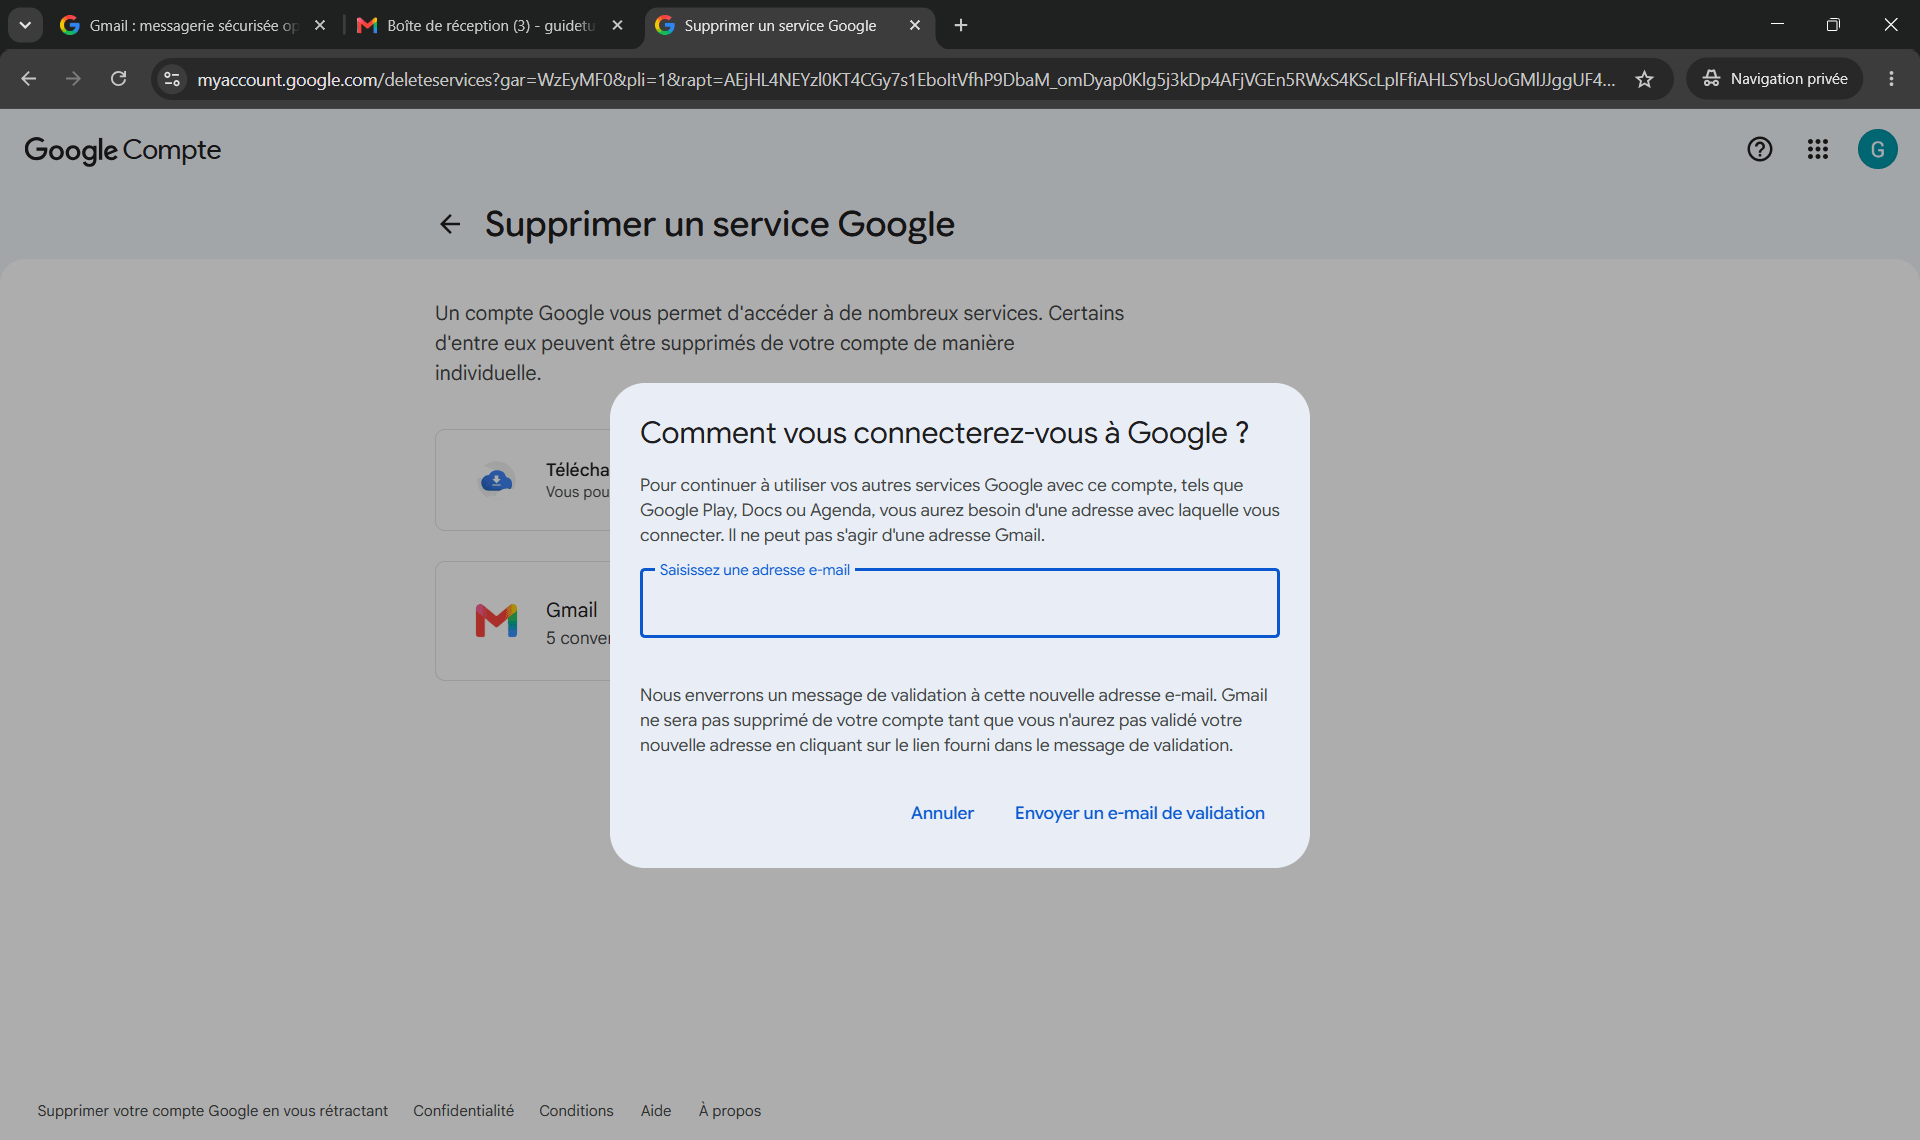The width and height of the screenshot is (1920, 1140).
Task: Close the Boîte de réception tab
Action: click(x=617, y=26)
